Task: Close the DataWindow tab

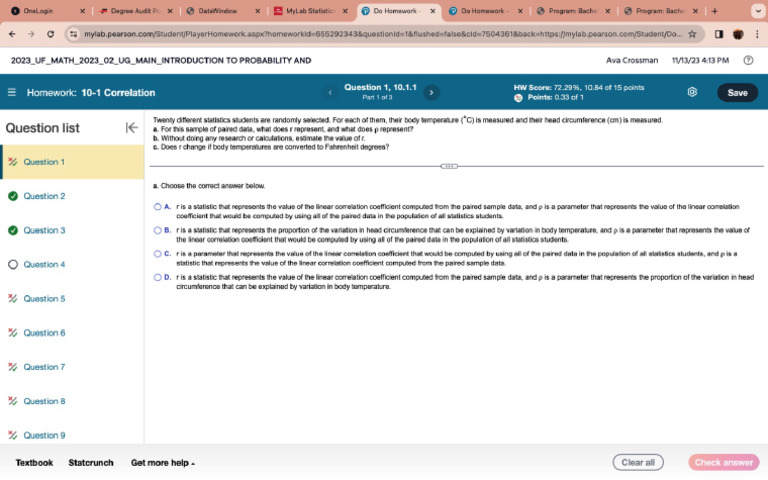Action: [x=258, y=11]
